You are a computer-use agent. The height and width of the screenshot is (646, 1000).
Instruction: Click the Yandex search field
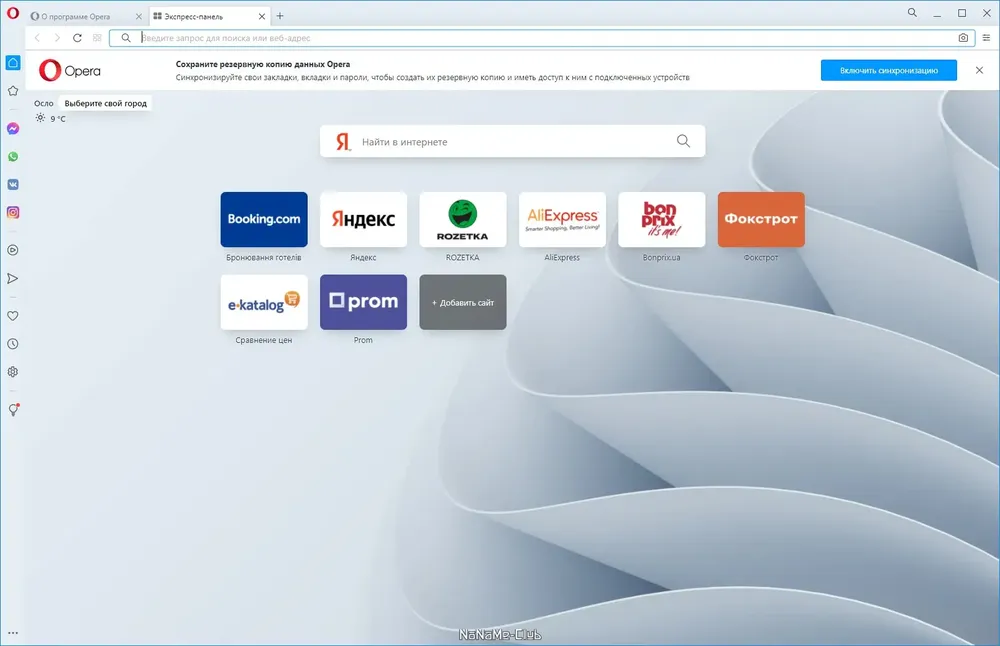513,141
